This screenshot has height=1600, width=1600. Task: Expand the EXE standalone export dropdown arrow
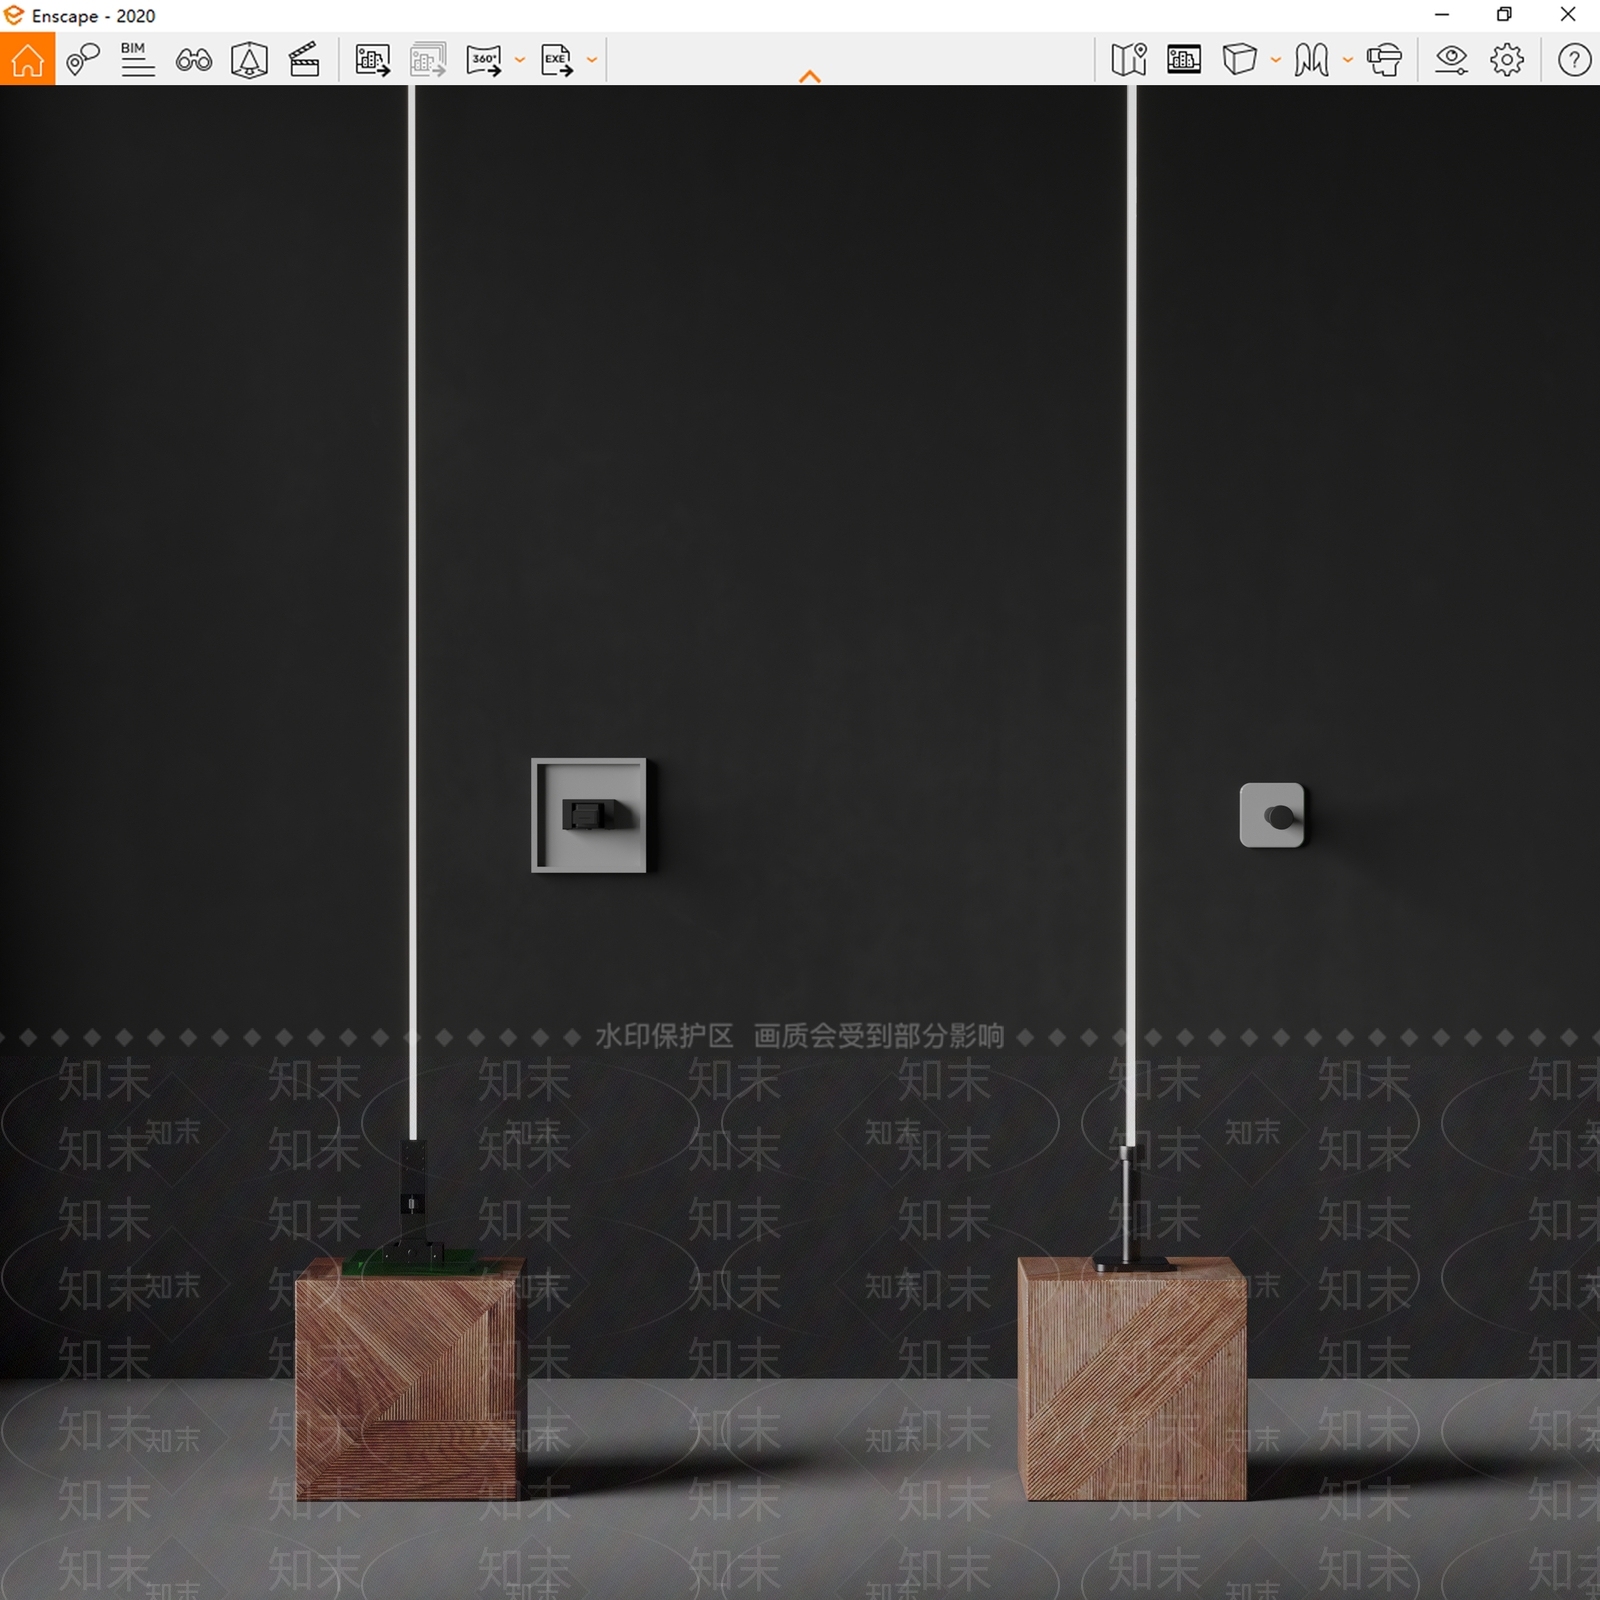[592, 60]
